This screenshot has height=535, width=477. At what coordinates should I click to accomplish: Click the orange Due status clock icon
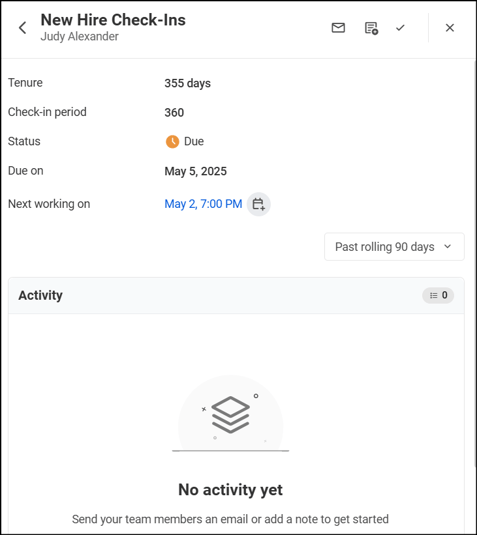pyautogui.click(x=172, y=142)
